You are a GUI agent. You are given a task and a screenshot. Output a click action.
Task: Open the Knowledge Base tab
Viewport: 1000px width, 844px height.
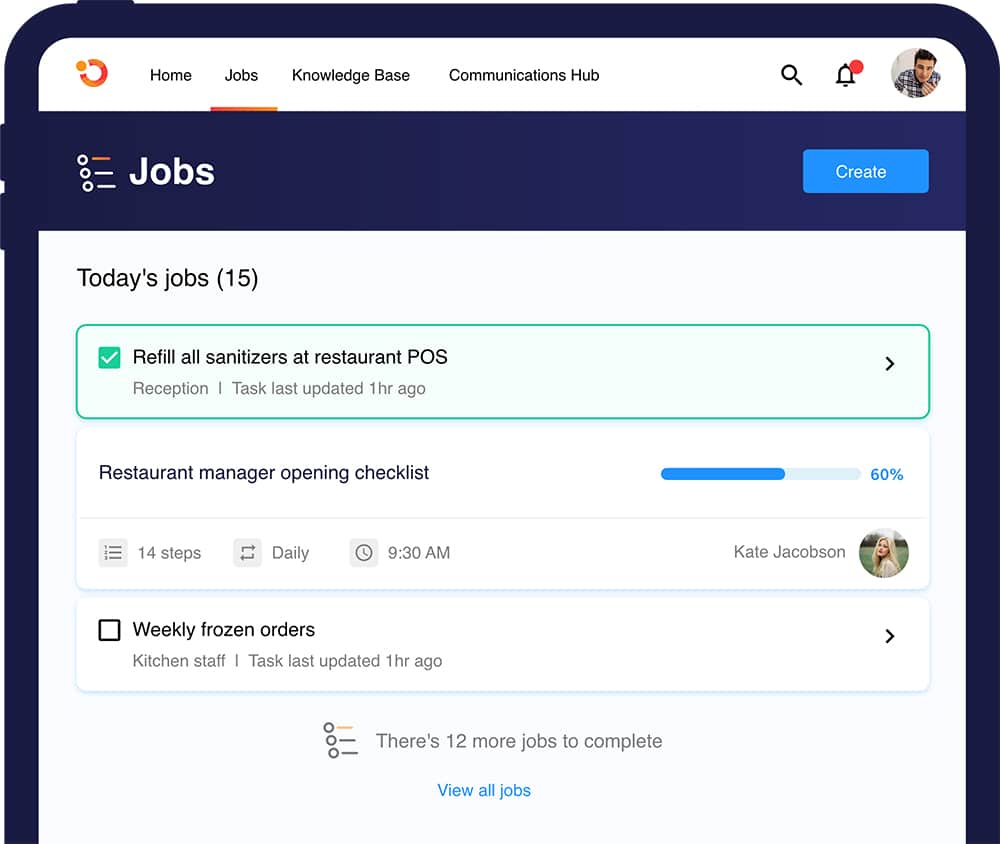click(x=351, y=75)
